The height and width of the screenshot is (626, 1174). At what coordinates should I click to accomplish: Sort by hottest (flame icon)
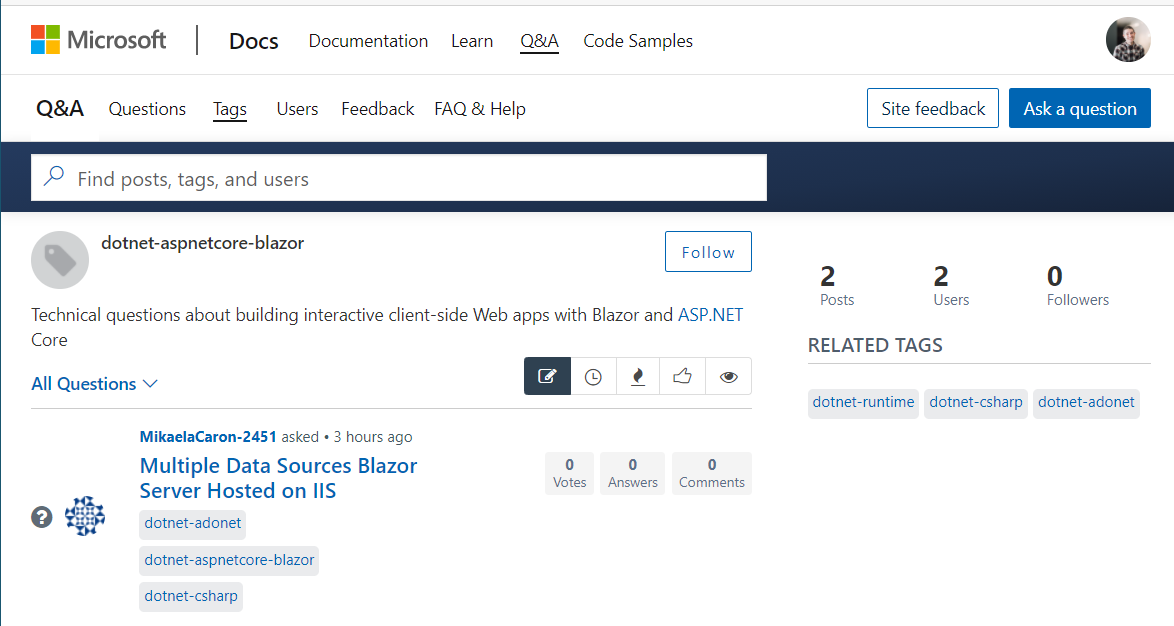pos(638,376)
